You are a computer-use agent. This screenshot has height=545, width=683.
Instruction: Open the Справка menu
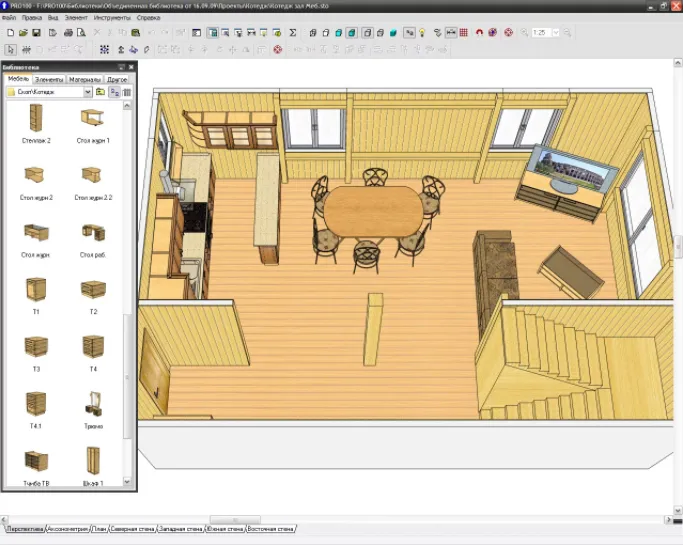click(149, 18)
